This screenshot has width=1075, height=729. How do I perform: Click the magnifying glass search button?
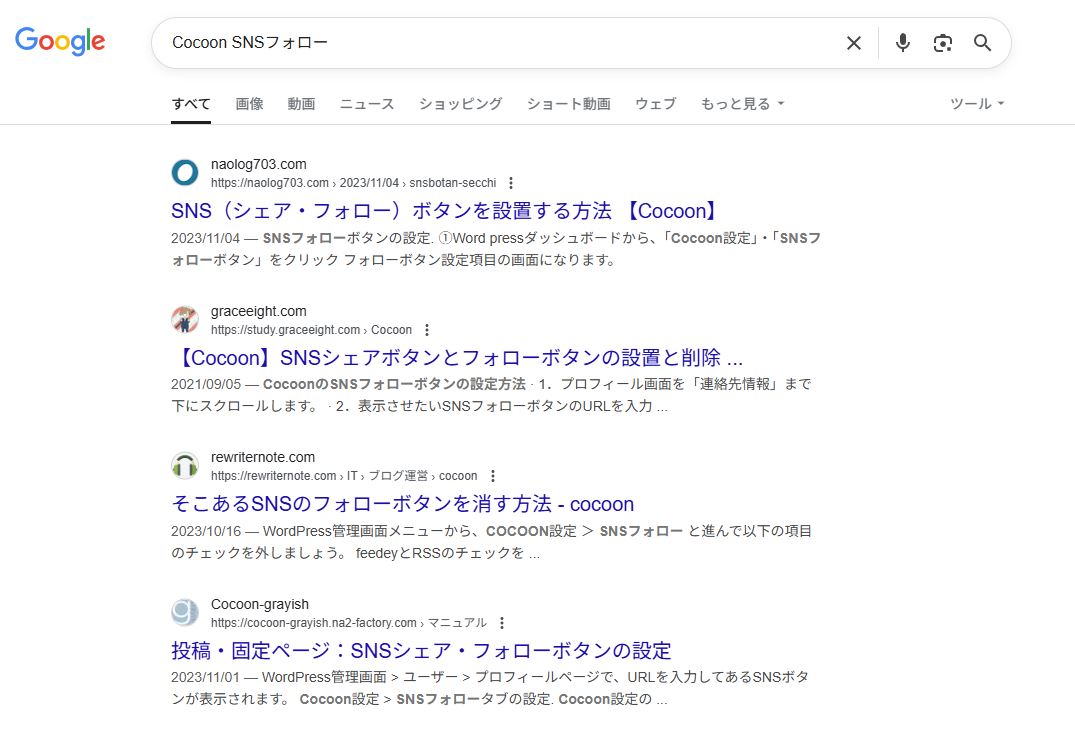(982, 43)
